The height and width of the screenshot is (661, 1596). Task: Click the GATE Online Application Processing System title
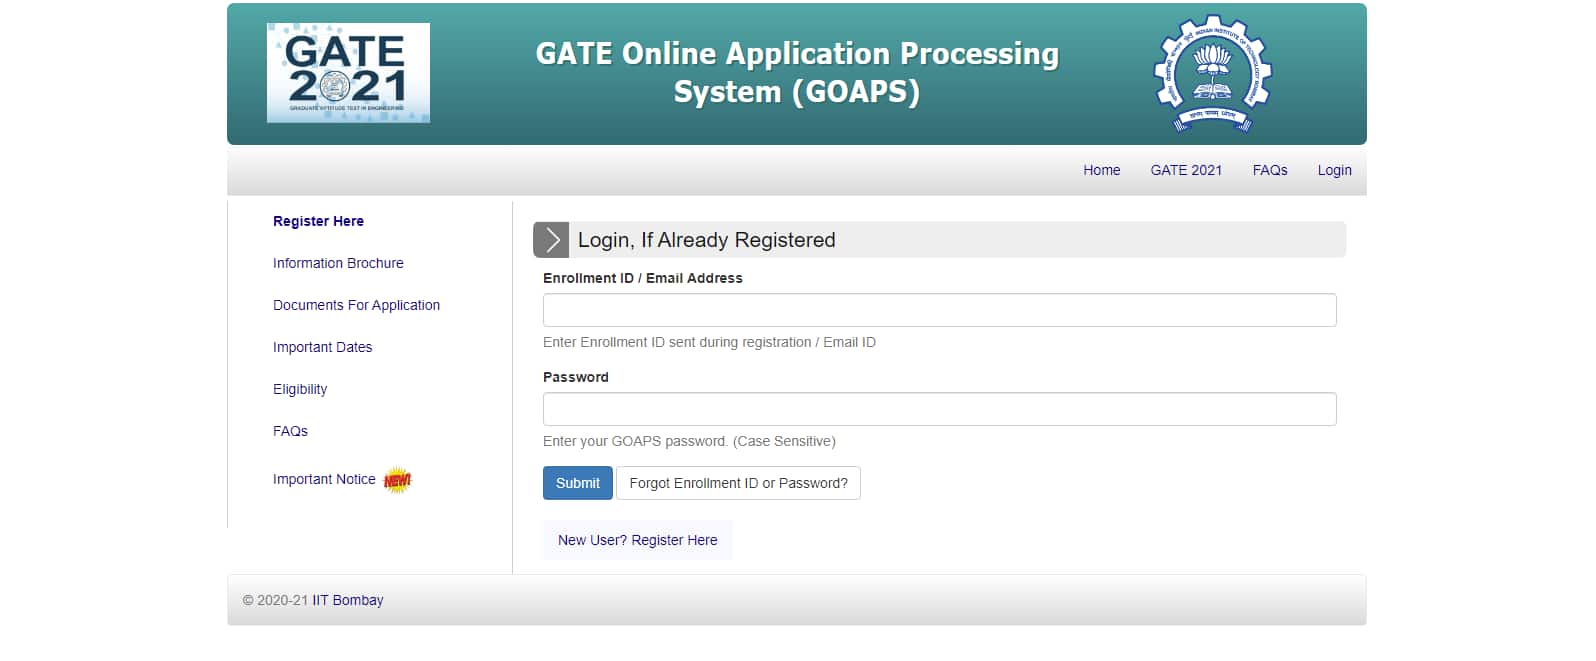point(797,72)
